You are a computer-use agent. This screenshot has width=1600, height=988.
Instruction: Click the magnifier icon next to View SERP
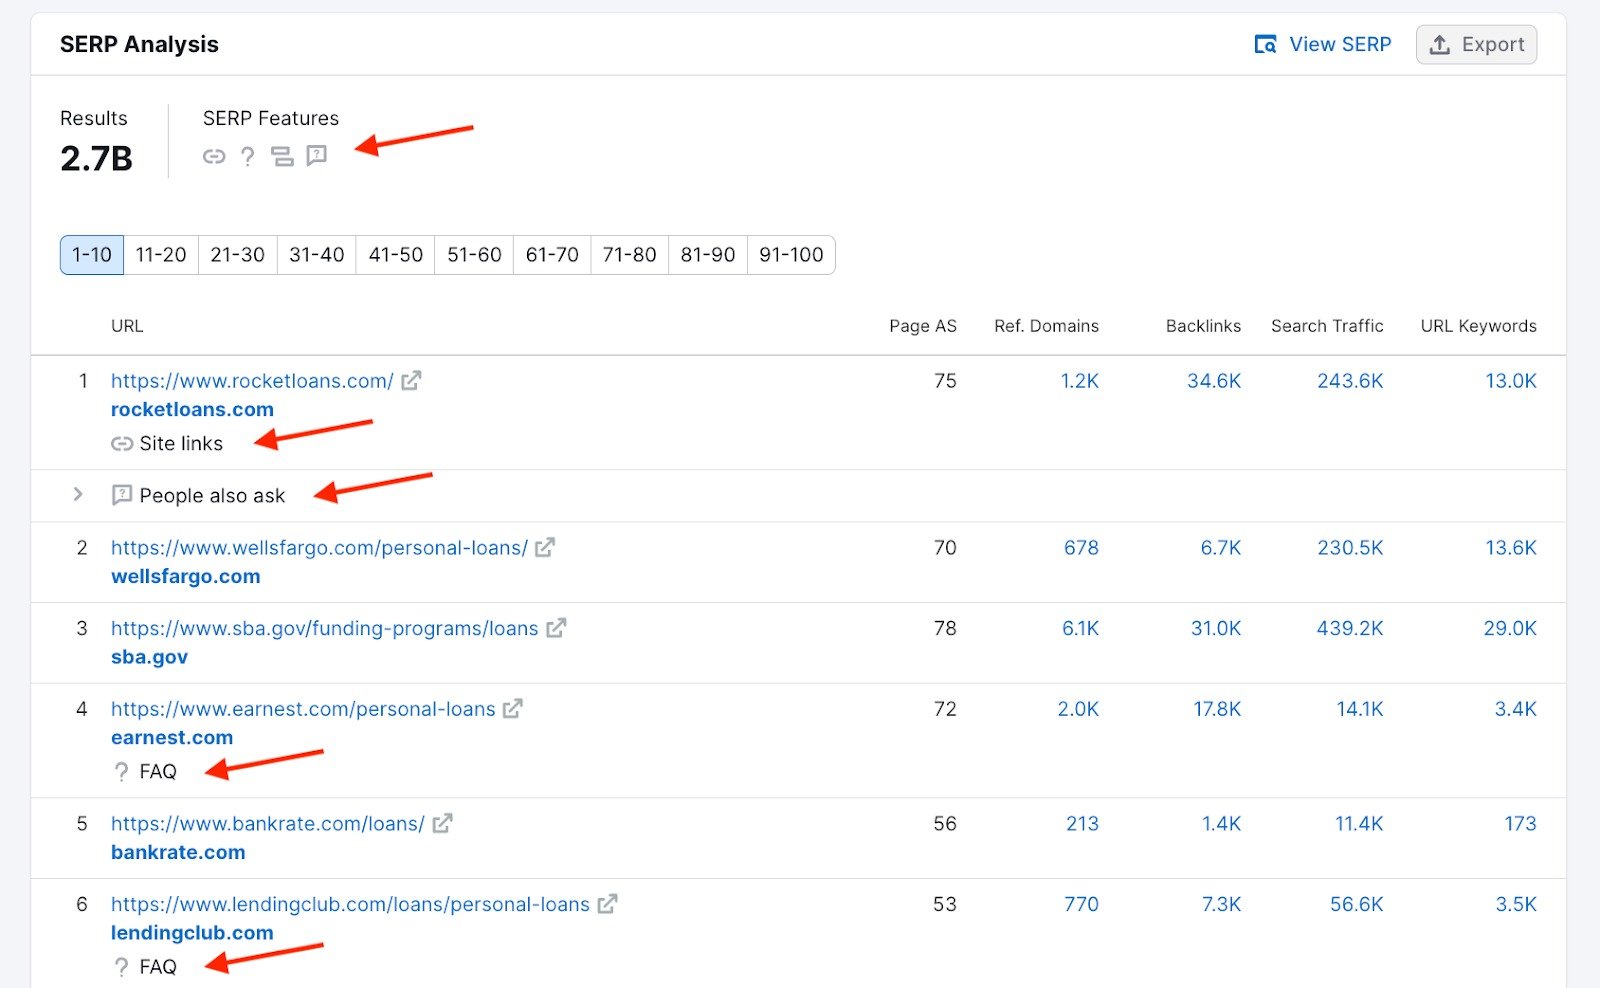click(x=1265, y=44)
